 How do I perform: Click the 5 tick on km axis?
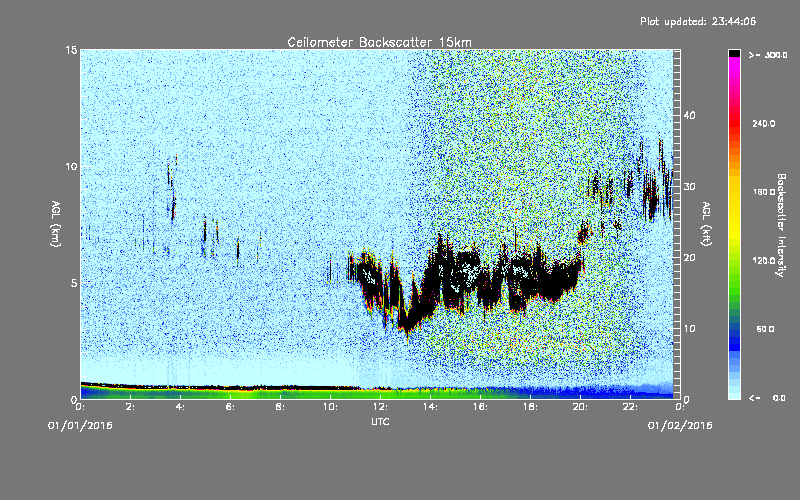point(73,283)
